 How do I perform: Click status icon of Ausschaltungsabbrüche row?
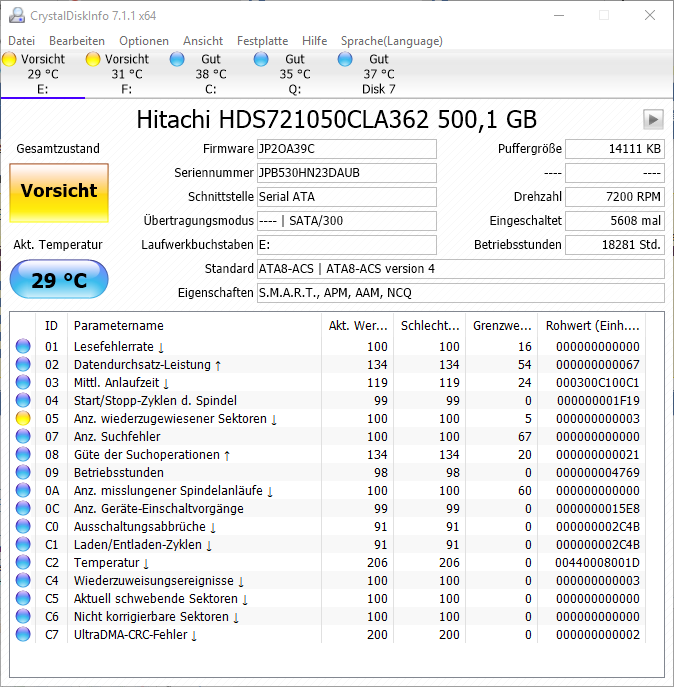pos(23,526)
